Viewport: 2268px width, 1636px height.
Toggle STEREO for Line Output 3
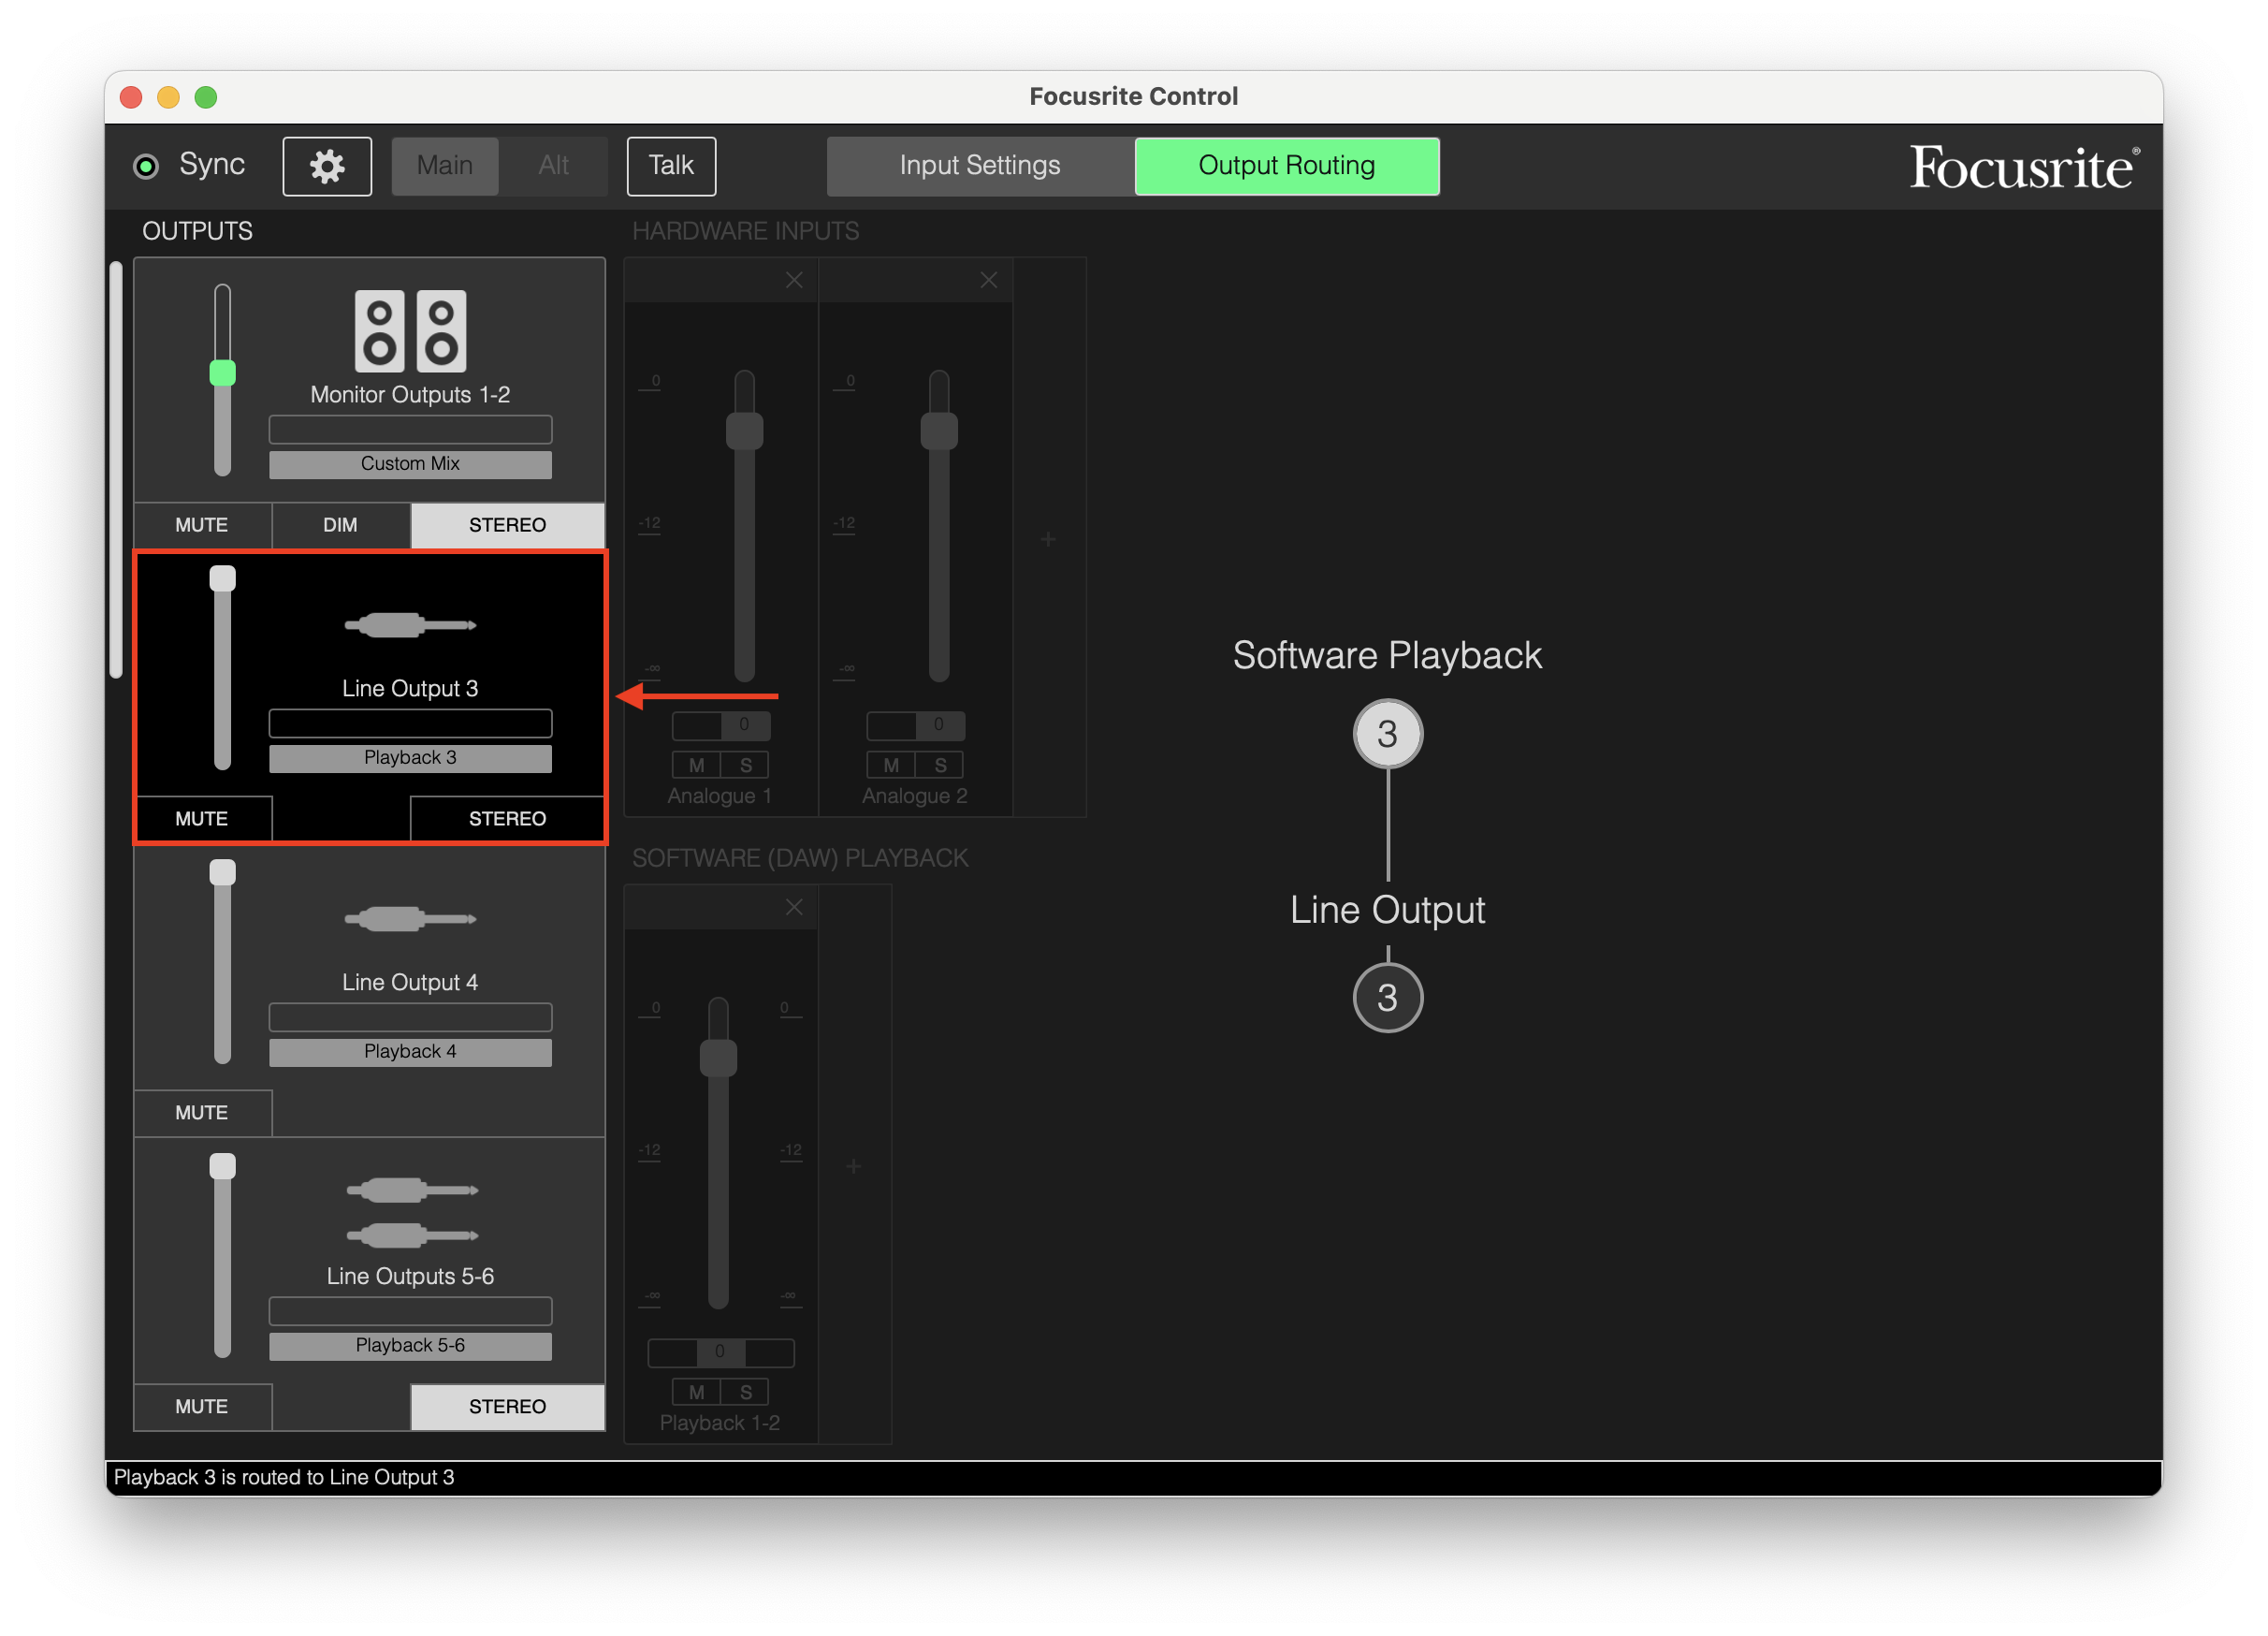(x=508, y=819)
